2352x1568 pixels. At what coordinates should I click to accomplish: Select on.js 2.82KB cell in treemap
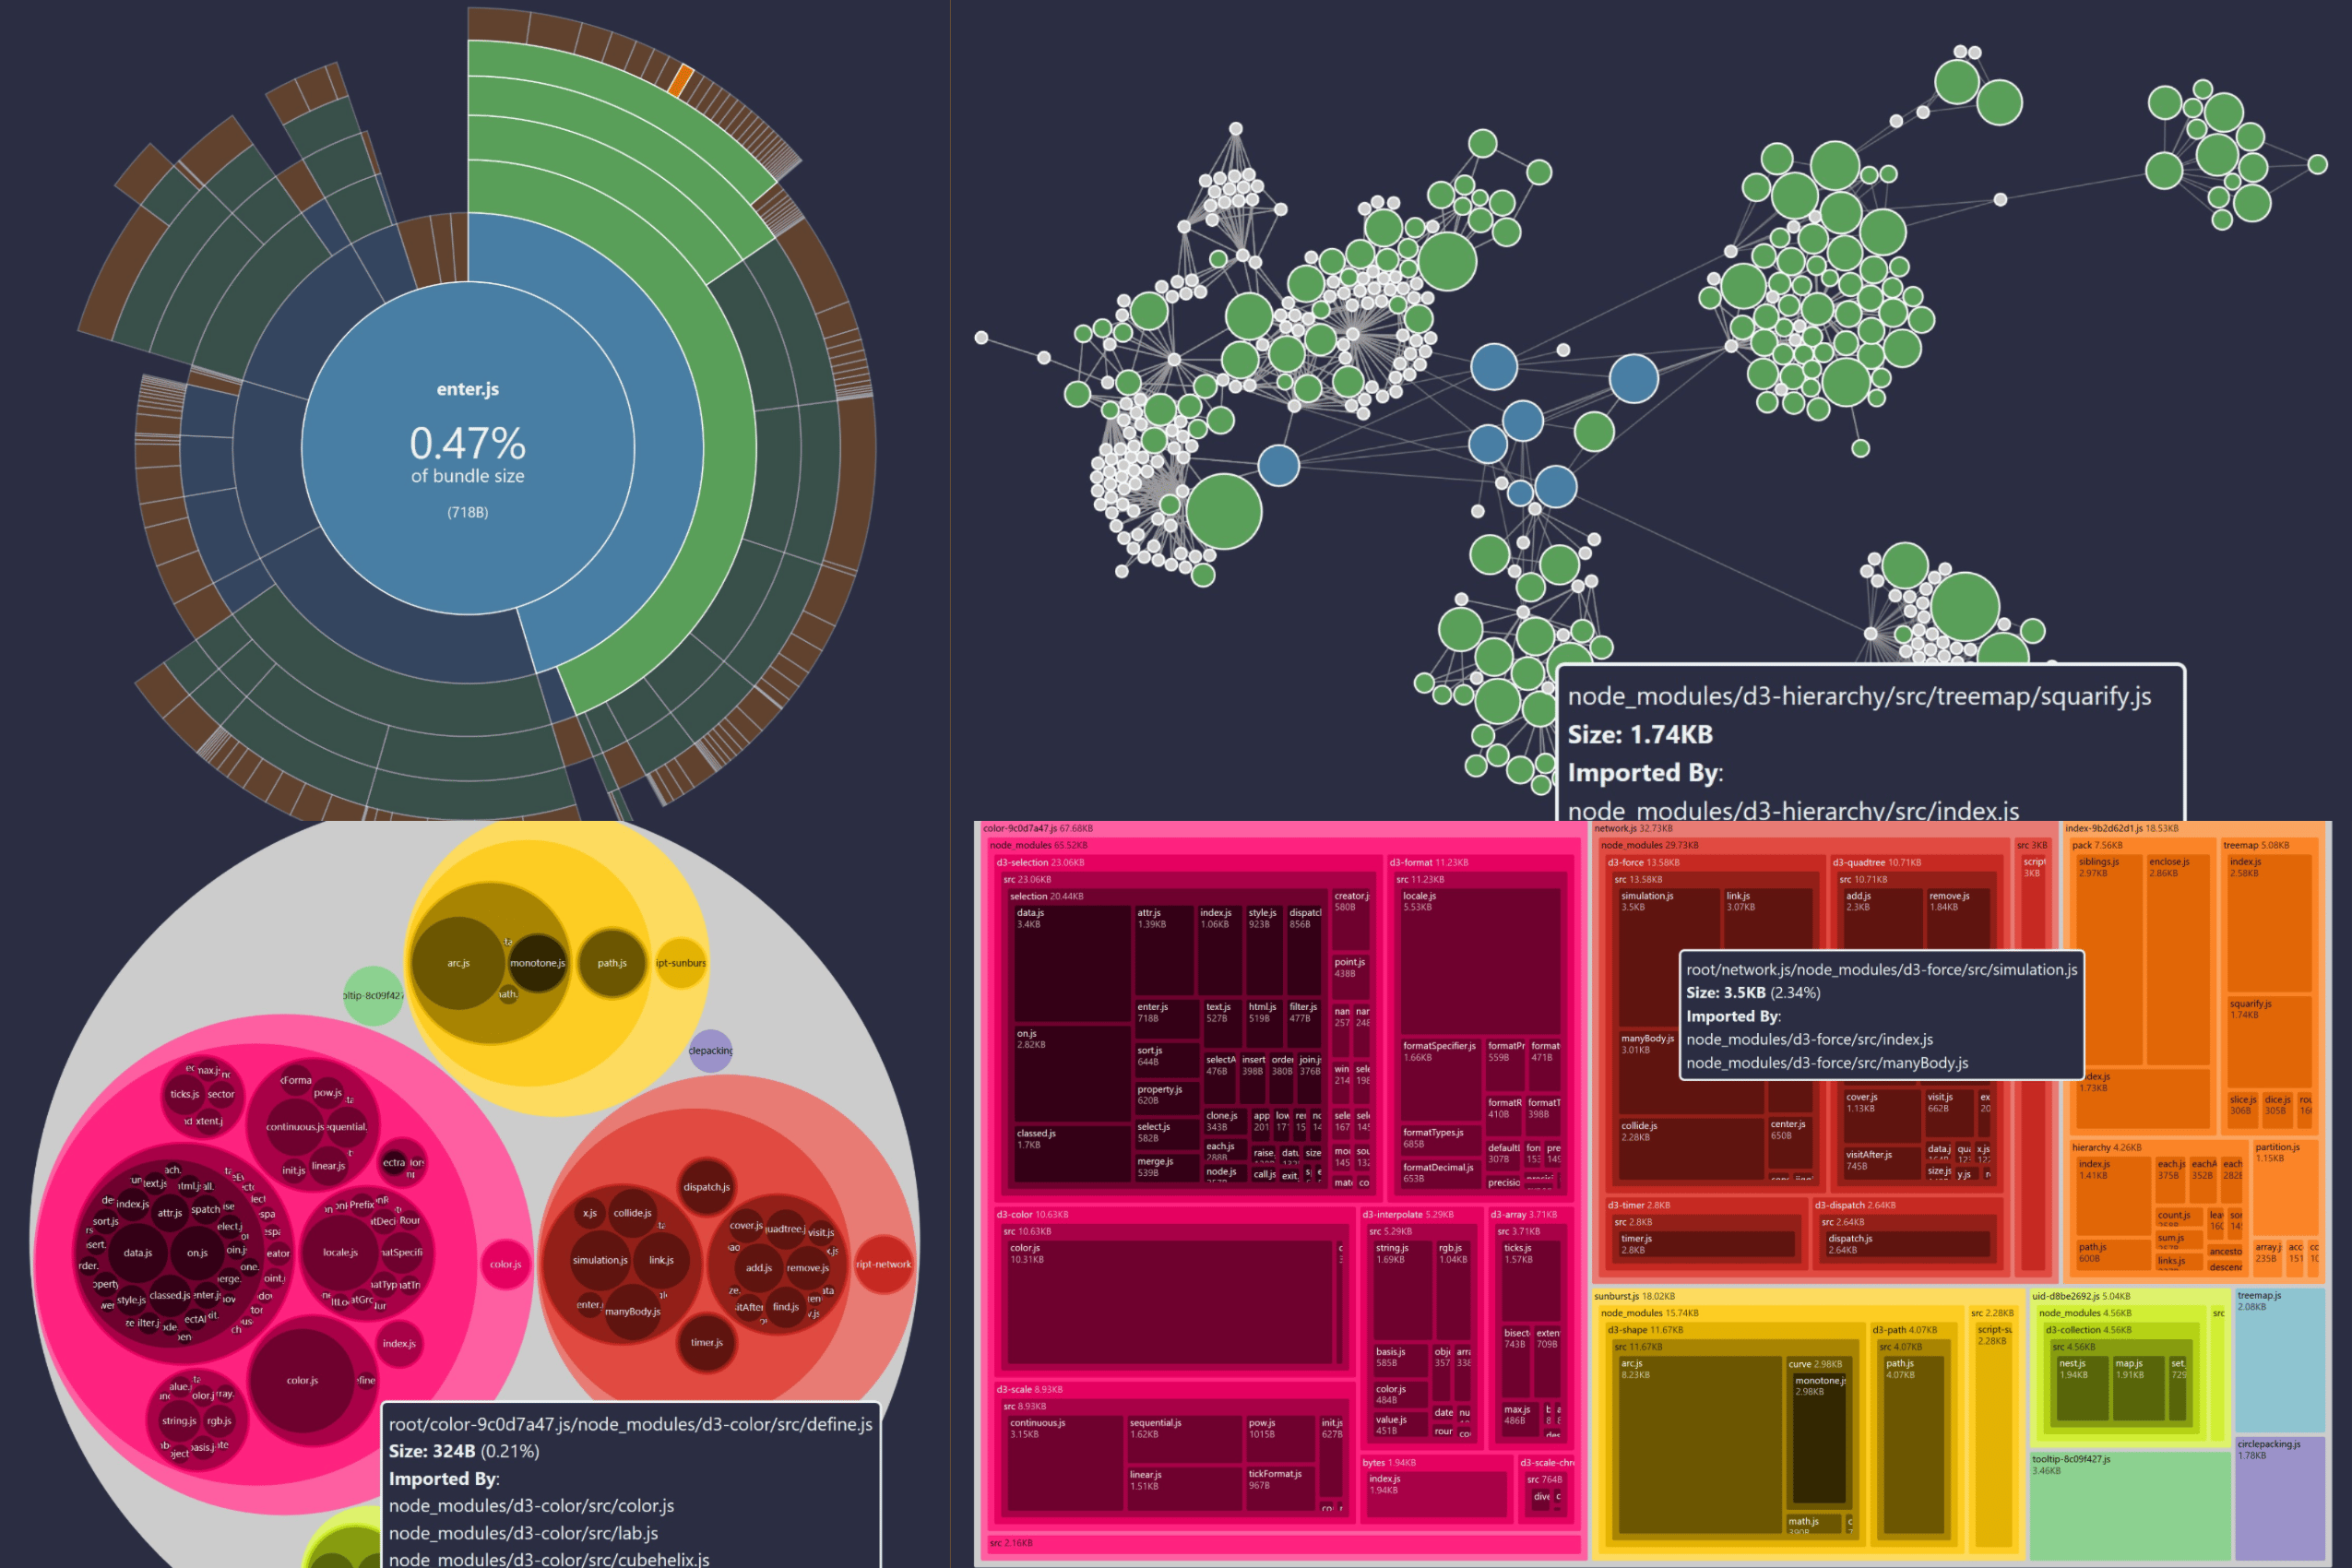click(1072, 1073)
